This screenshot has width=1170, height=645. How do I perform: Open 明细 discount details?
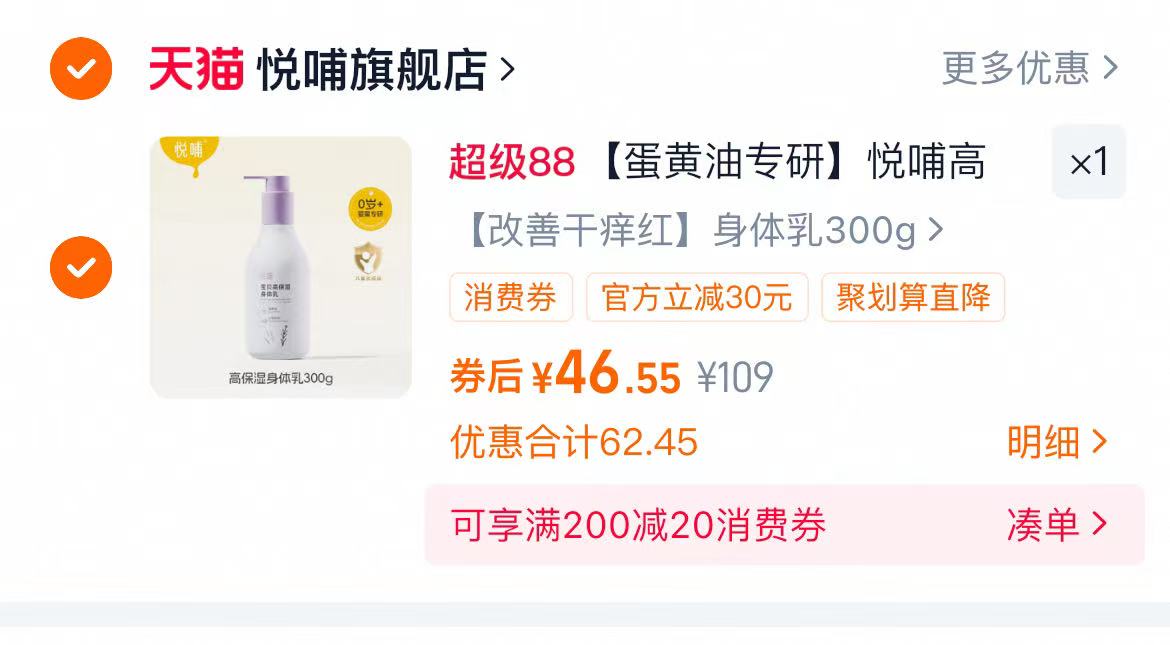[x=1057, y=442]
